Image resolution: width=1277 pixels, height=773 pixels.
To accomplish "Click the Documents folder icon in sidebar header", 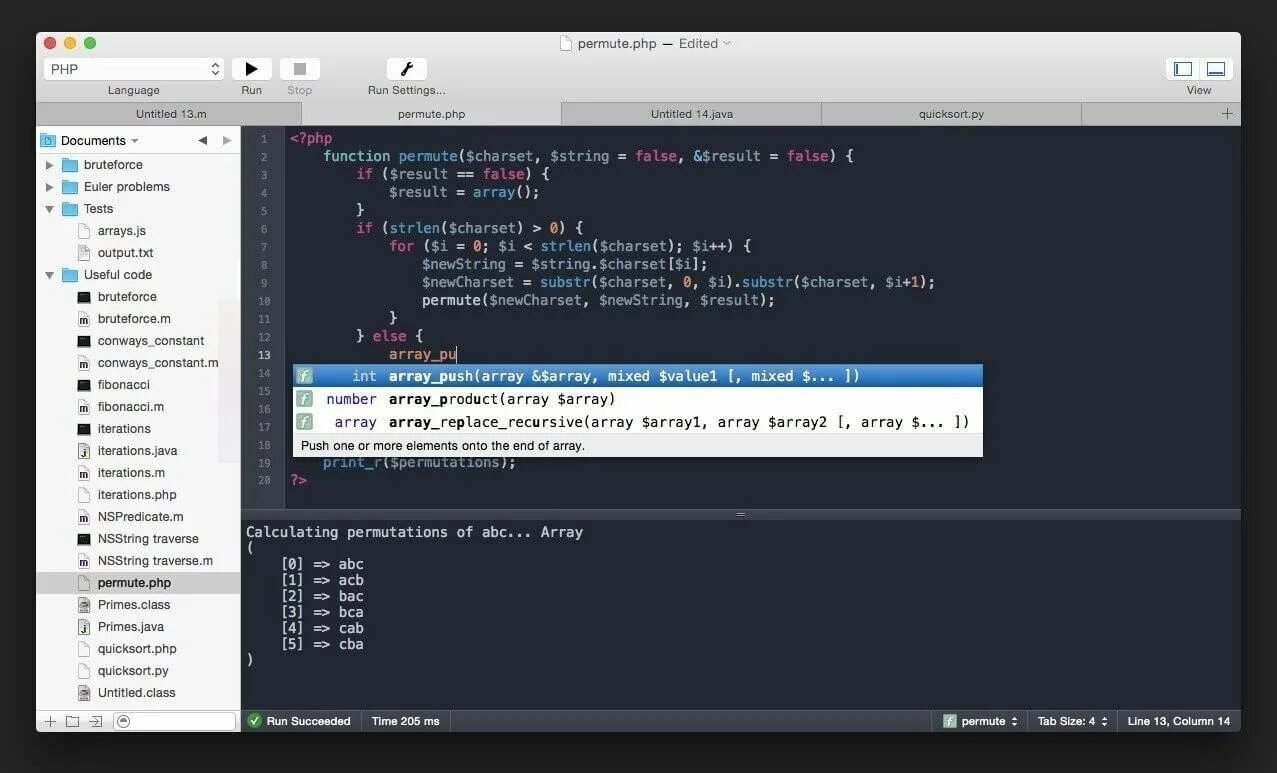I will click(x=48, y=141).
